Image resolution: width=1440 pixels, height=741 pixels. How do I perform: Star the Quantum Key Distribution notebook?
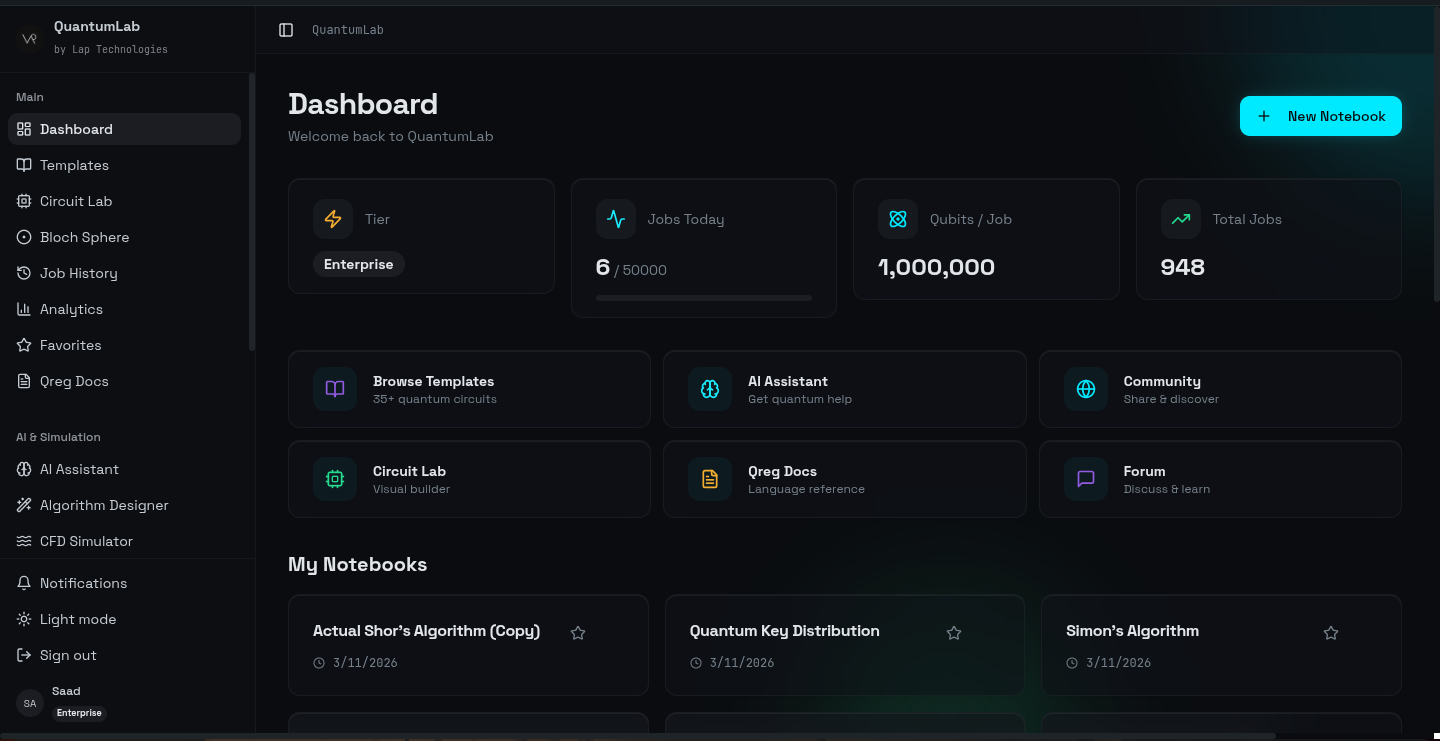(x=953, y=632)
